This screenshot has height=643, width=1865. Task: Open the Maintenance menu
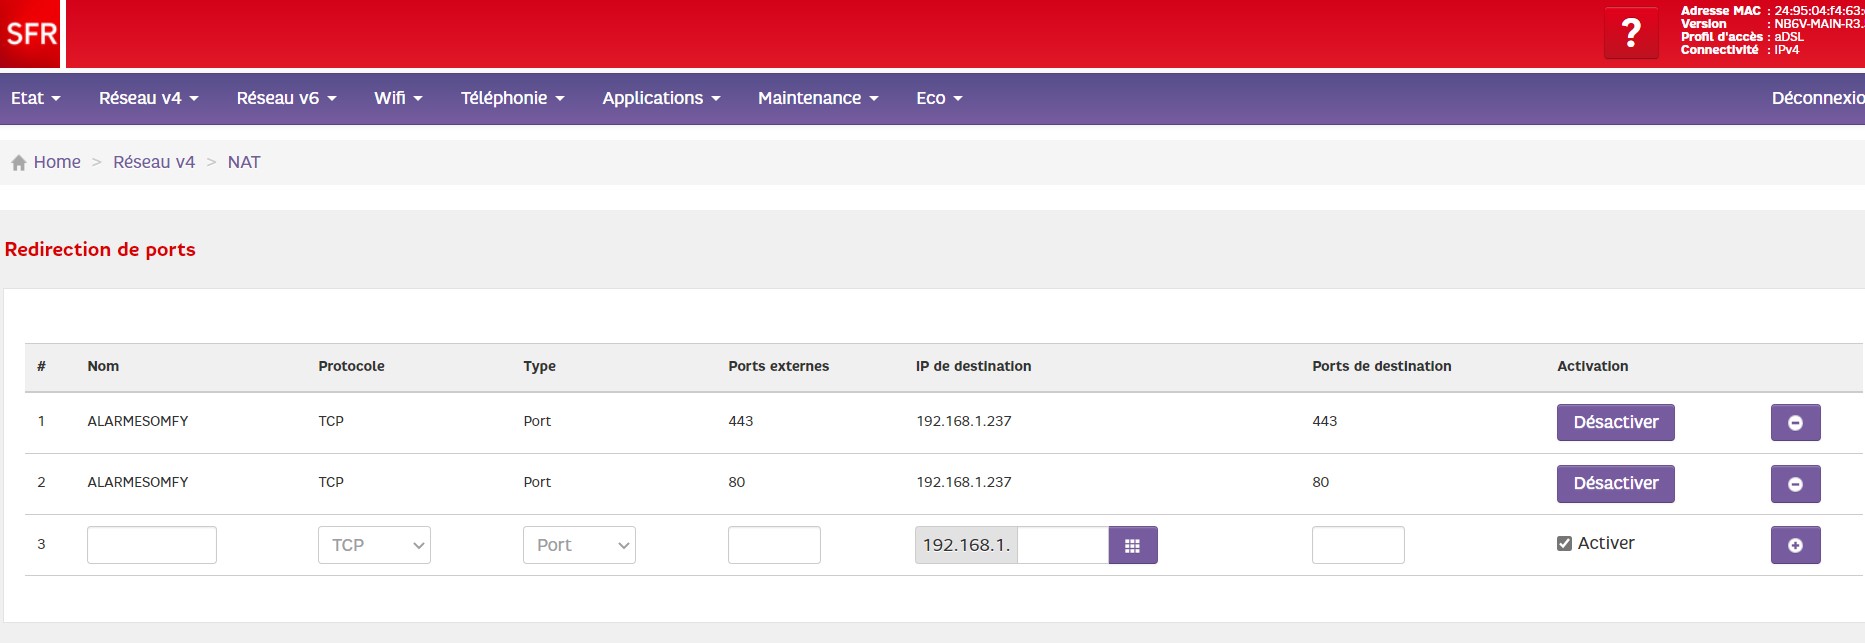coord(817,98)
